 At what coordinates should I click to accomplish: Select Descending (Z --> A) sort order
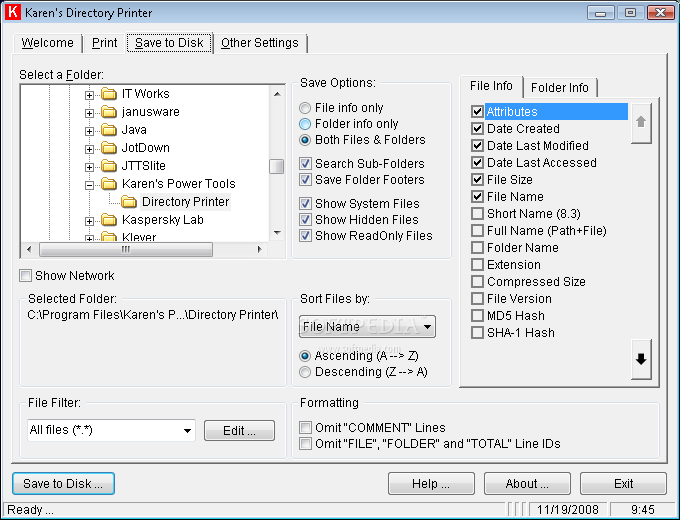click(x=363, y=372)
